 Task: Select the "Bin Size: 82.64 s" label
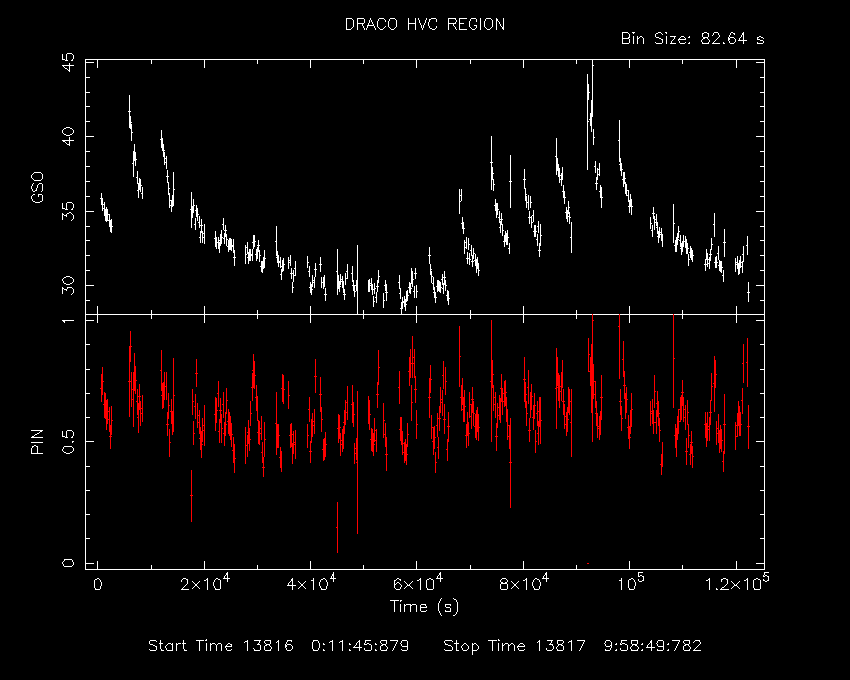(692, 39)
